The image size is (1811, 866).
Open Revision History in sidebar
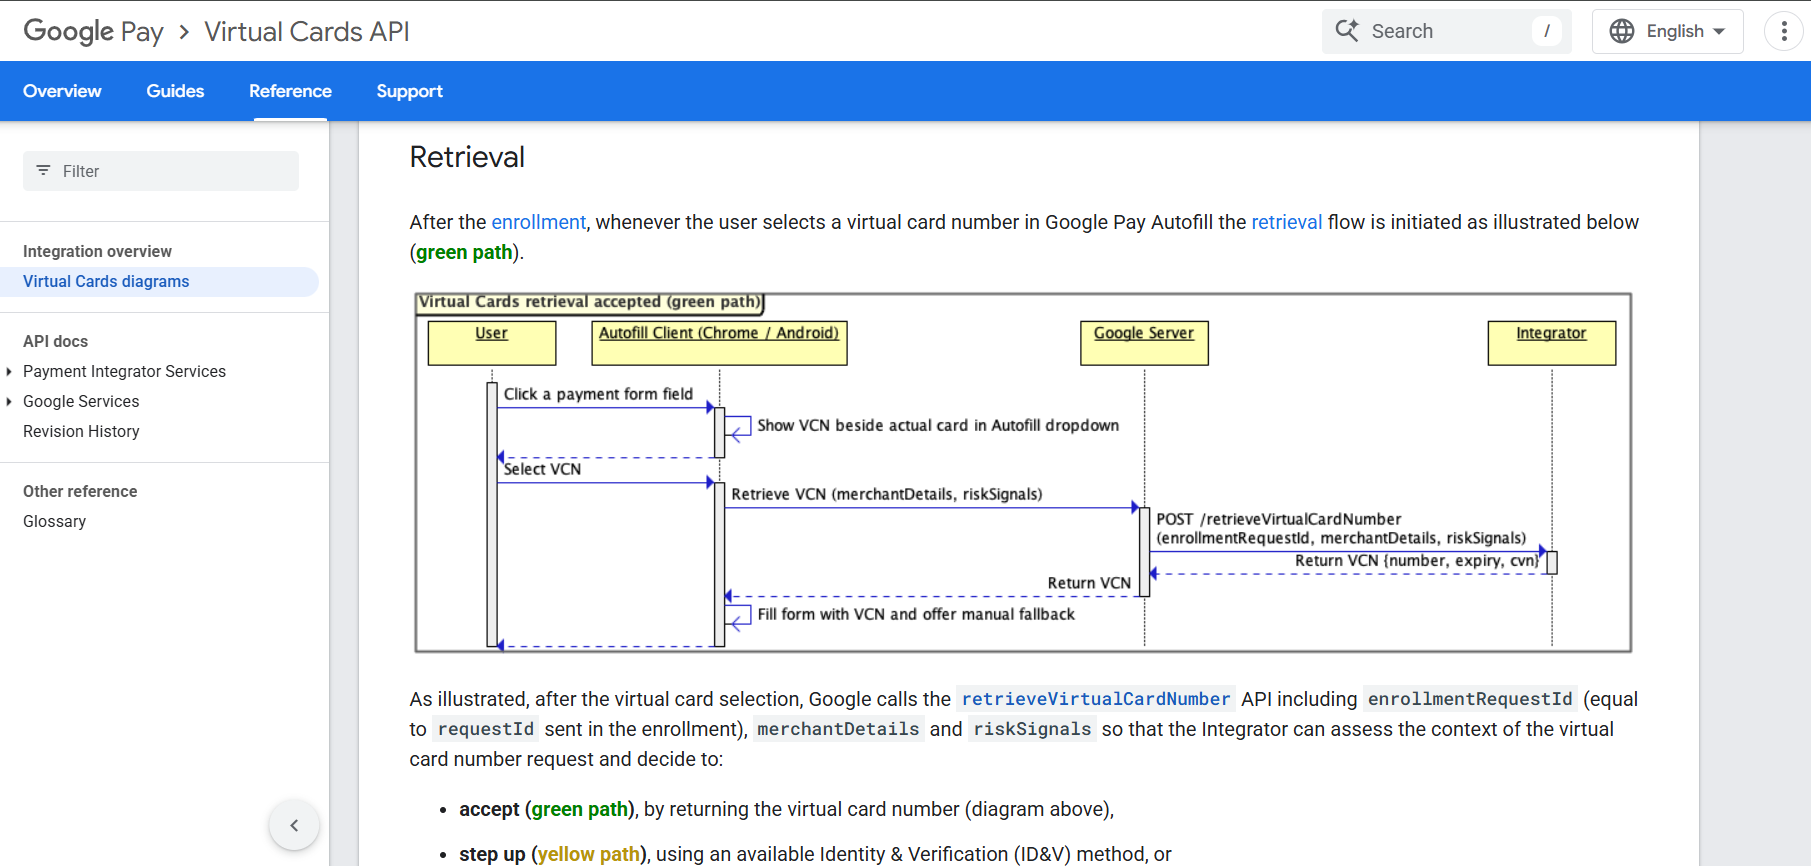(x=81, y=431)
